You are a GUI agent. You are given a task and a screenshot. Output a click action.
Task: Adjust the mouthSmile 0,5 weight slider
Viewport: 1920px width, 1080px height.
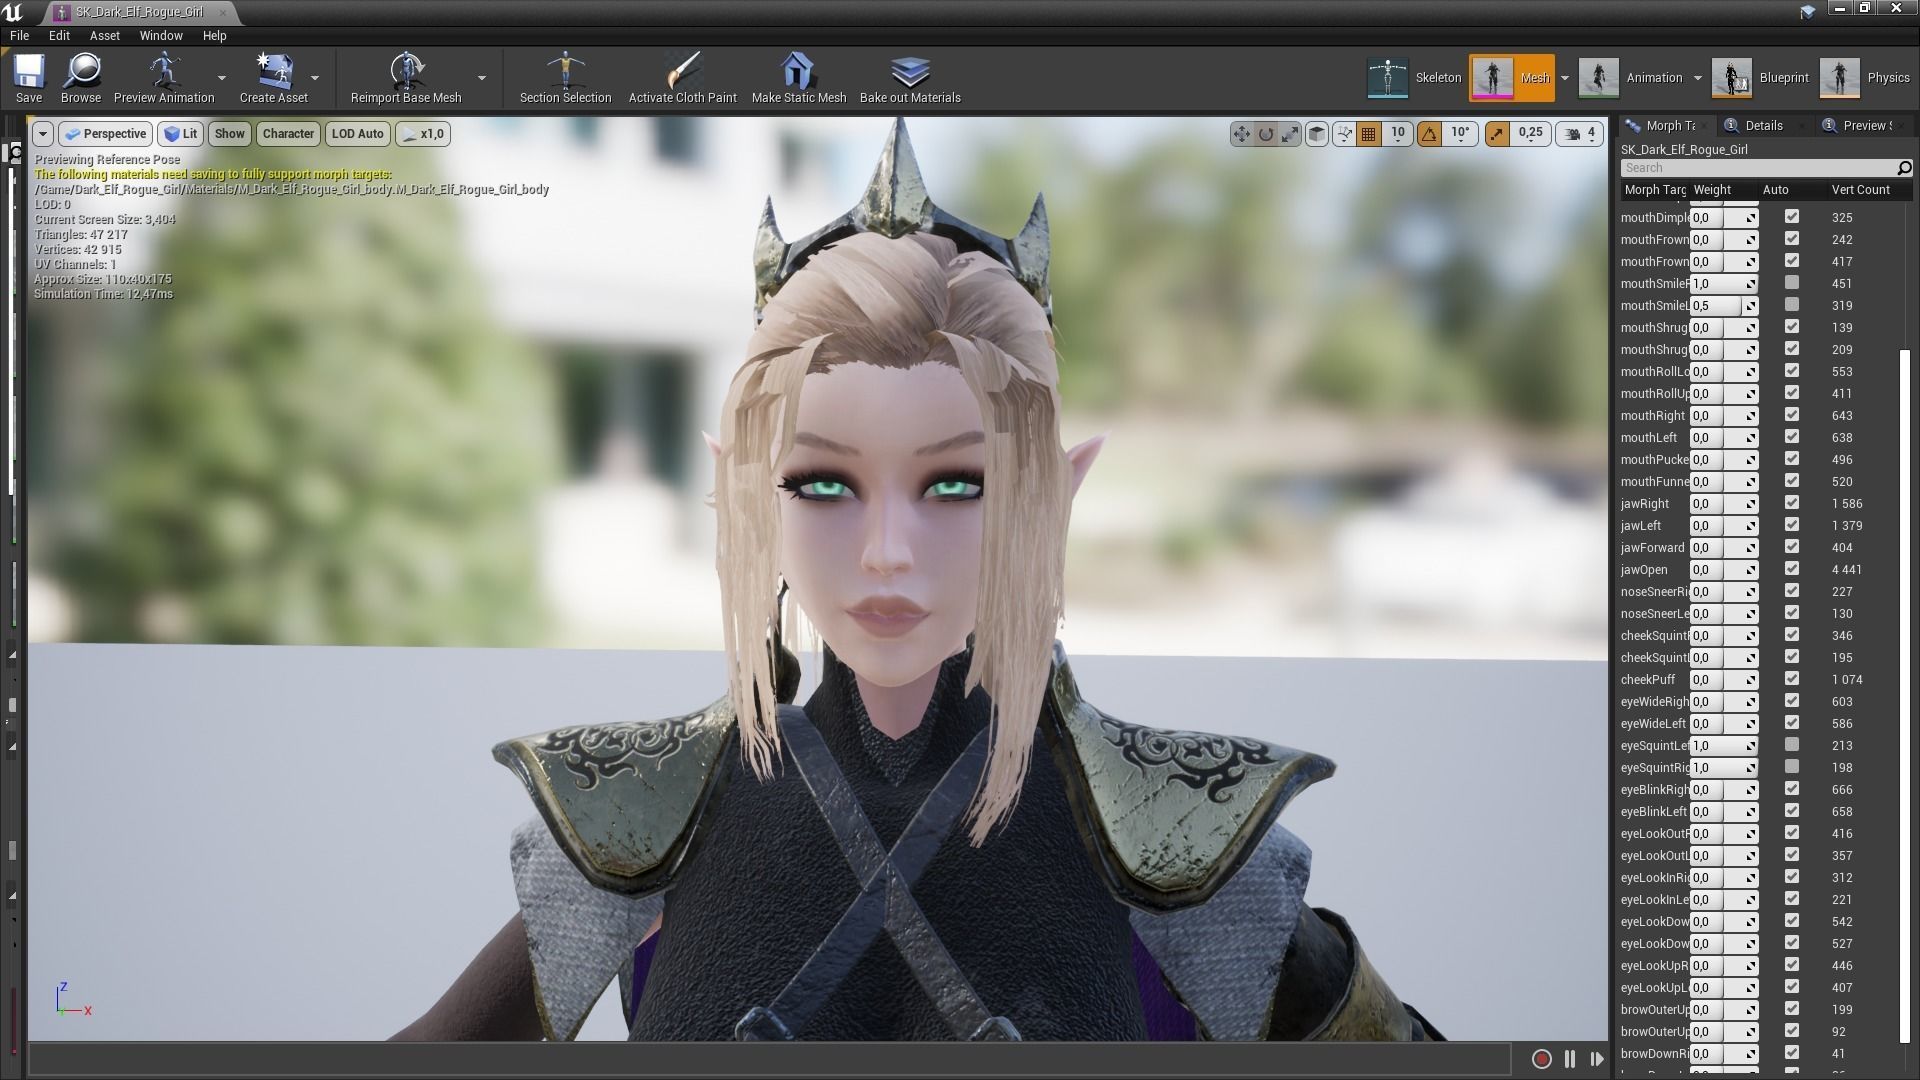pos(1724,306)
